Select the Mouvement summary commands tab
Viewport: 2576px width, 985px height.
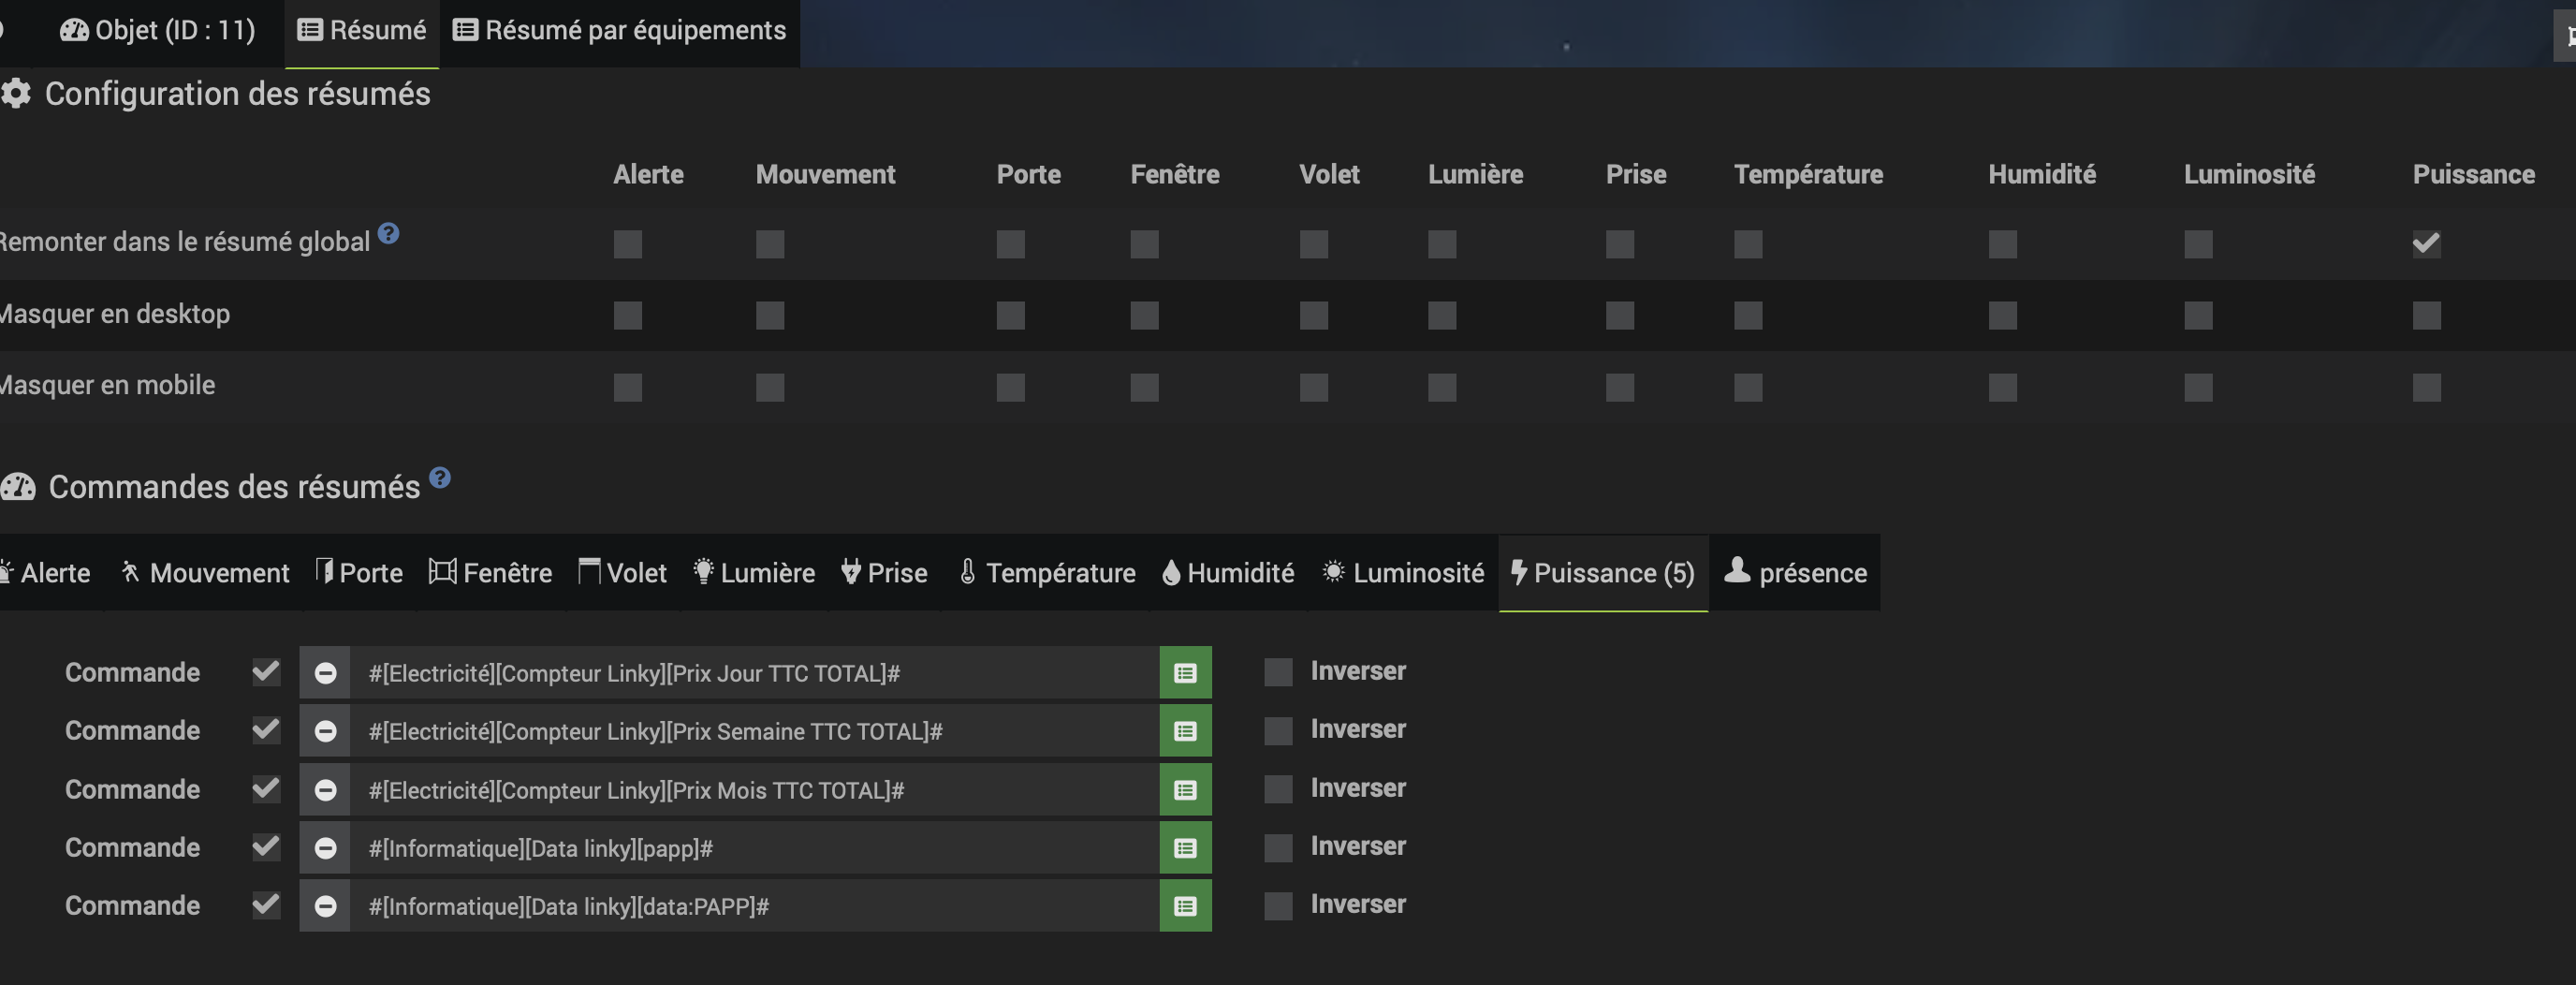click(205, 573)
